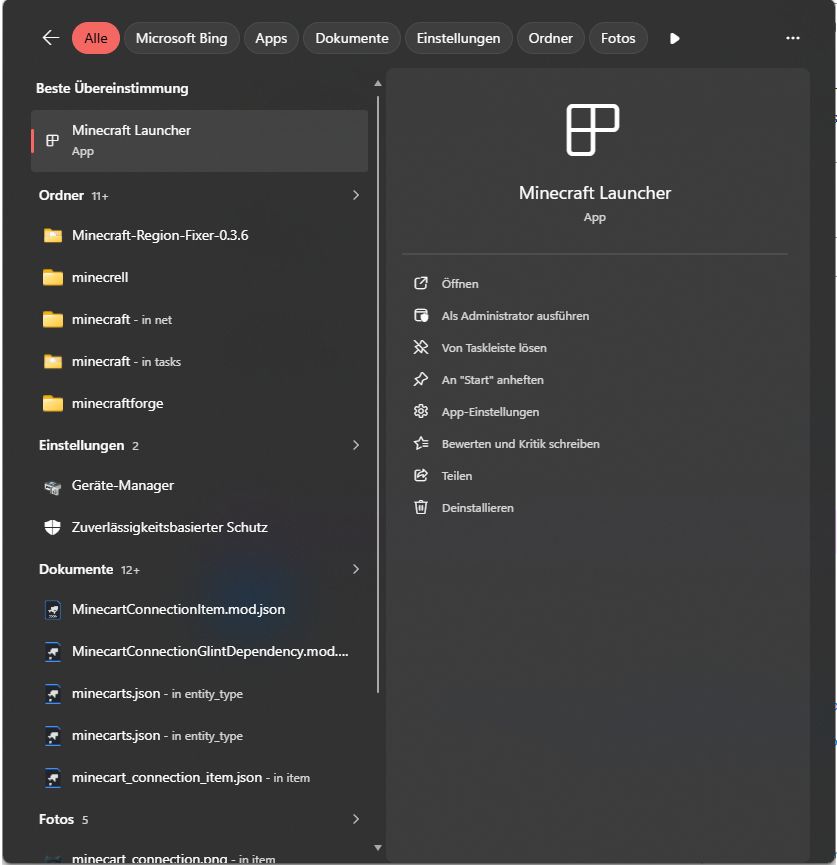
Task: Go back using the left arrow
Action: 51,38
